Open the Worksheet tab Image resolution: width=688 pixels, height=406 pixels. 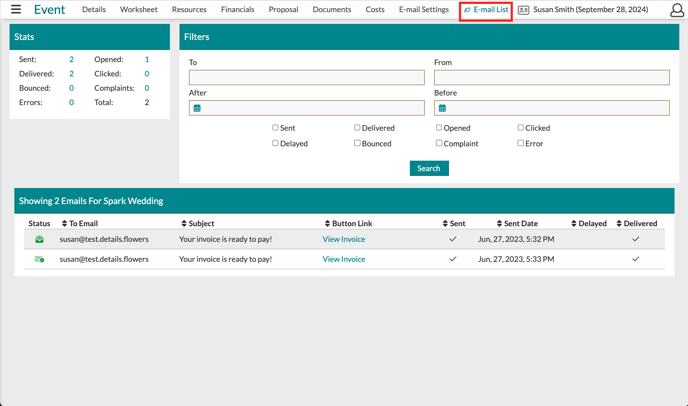139,10
